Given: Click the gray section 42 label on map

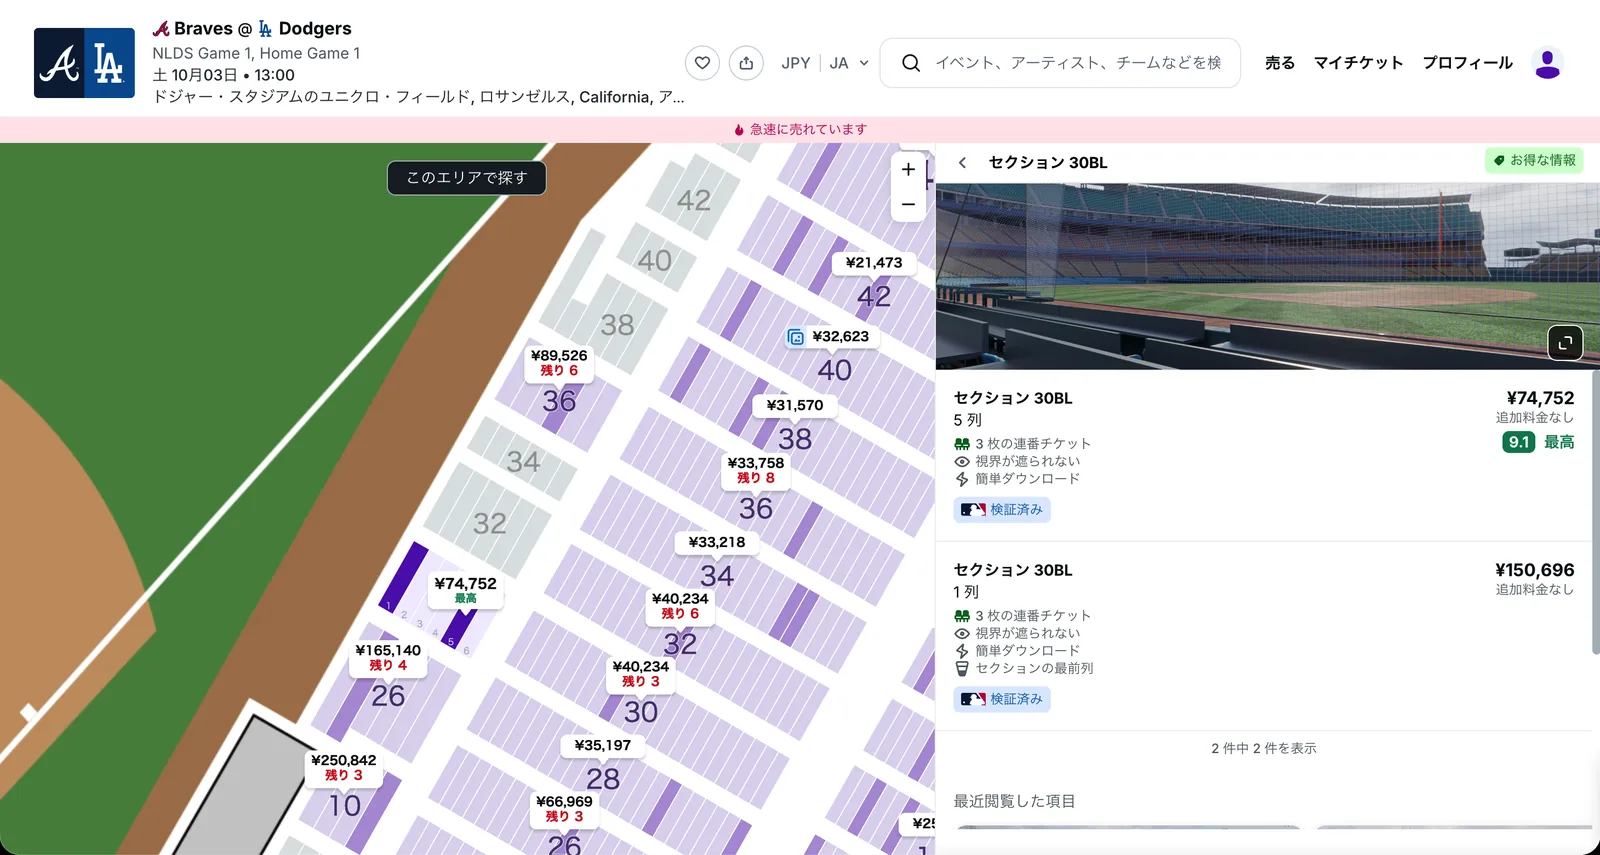Looking at the screenshot, I should coord(694,200).
